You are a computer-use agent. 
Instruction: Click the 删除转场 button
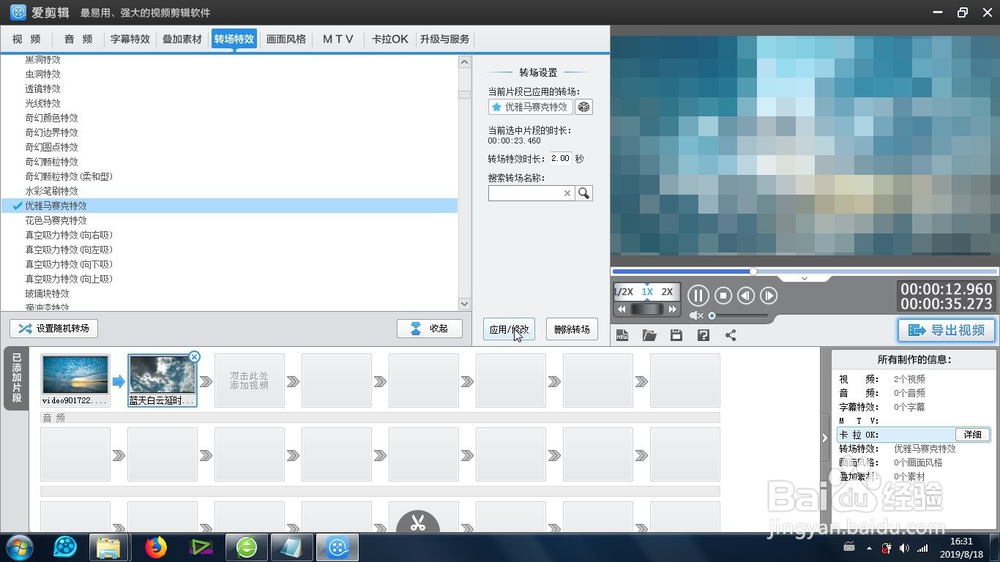572,329
